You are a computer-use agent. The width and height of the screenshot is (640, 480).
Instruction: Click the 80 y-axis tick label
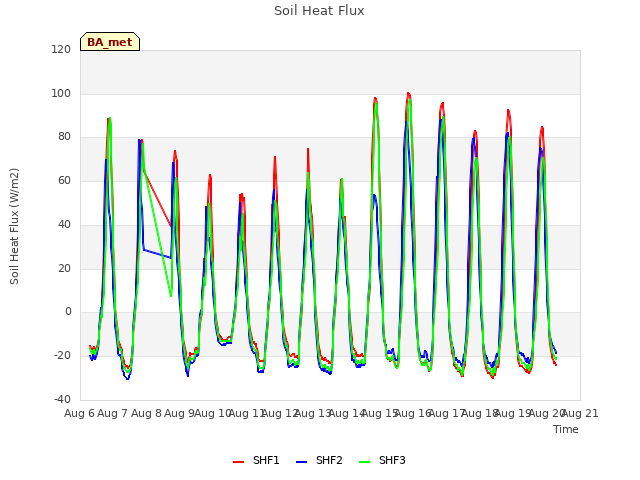[x=64, y=137]
